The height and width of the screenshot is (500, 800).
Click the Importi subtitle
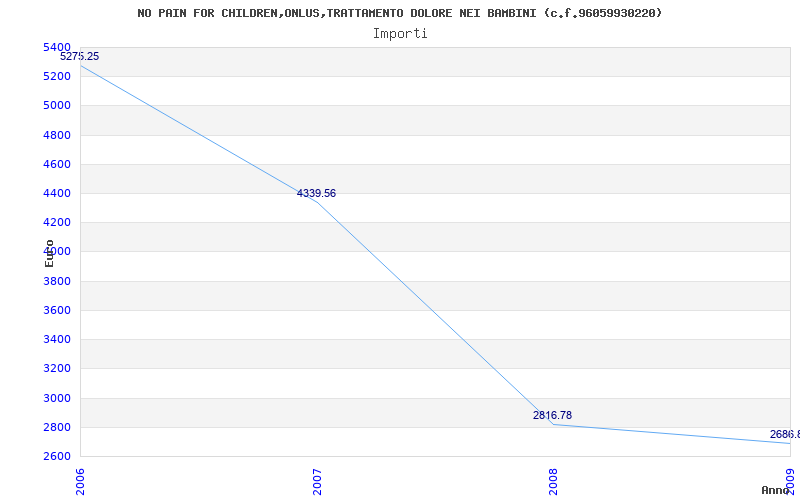tap(400, 34)
